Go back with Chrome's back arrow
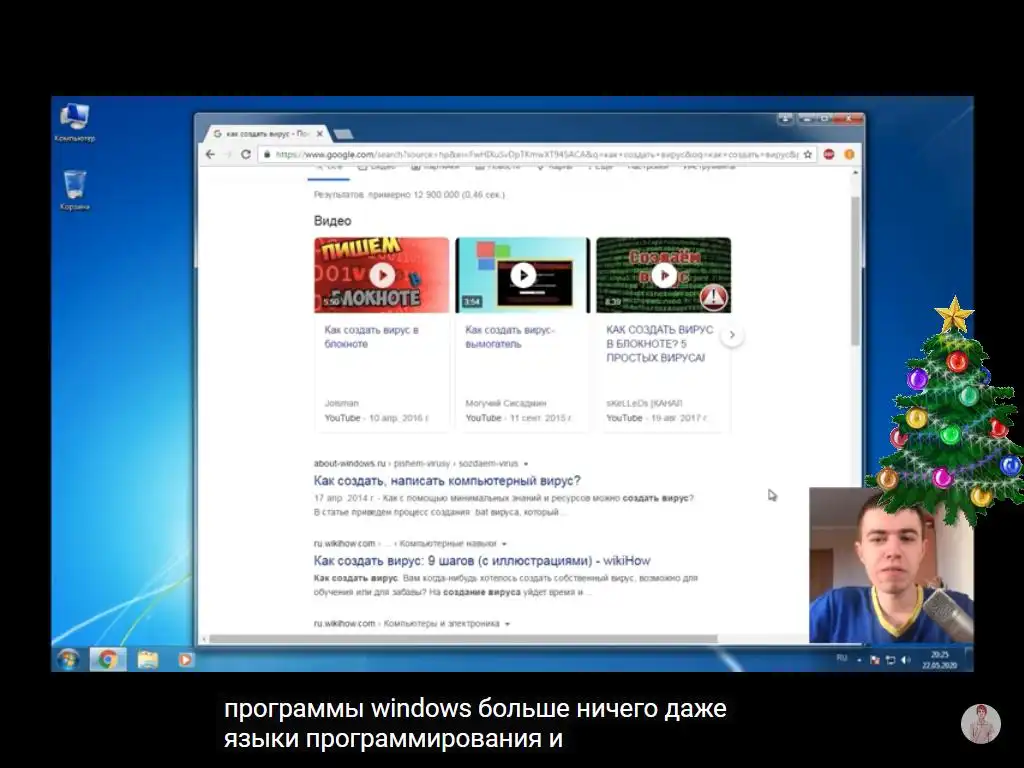The image size is (1024, 768). (x=210, y=155)
